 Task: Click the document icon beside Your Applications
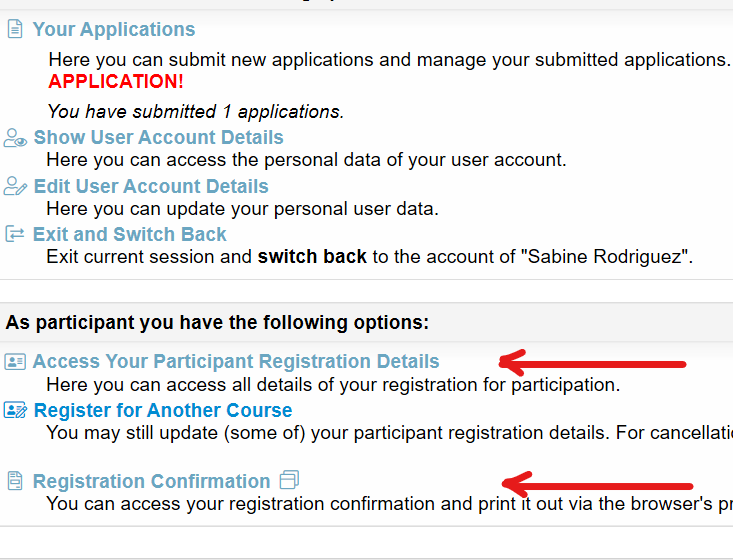tap(15, 29)
